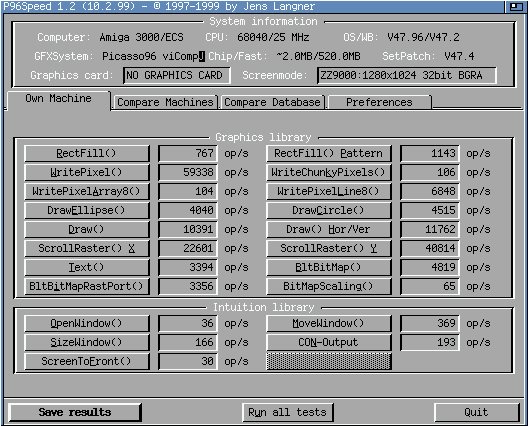Run the WritePixelLine8() test
The height and width of the screenshot is (426, 528).
pyautogui.click(x=329, y=191)
